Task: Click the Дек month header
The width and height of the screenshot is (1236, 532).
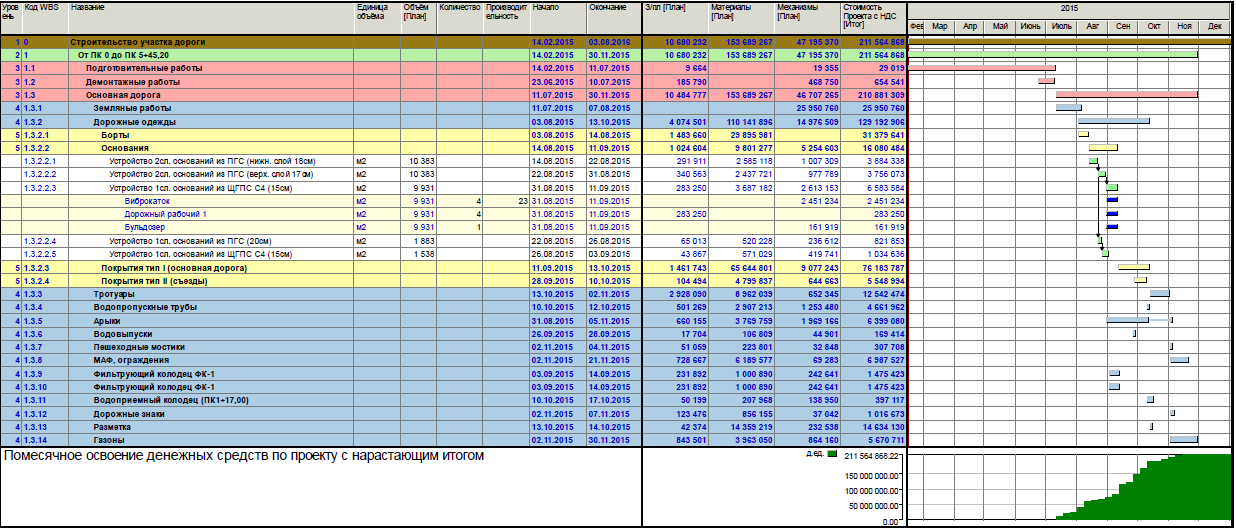Action: tap(1215, 26)
